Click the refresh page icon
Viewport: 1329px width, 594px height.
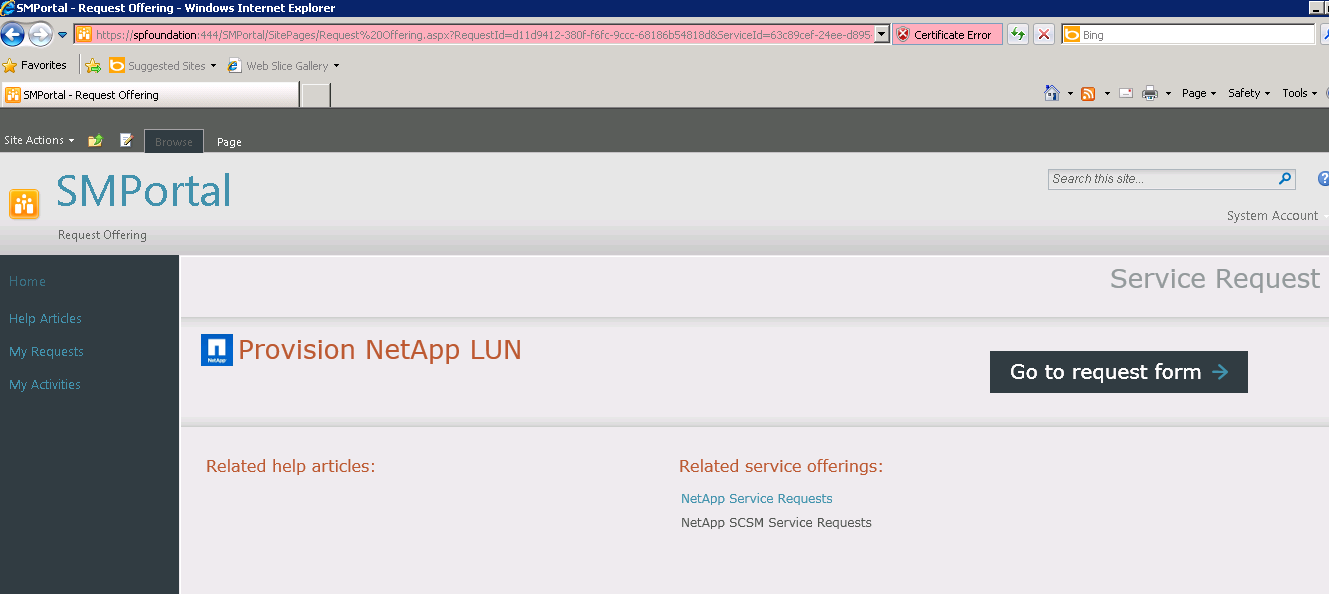(x=1018, y=35)
